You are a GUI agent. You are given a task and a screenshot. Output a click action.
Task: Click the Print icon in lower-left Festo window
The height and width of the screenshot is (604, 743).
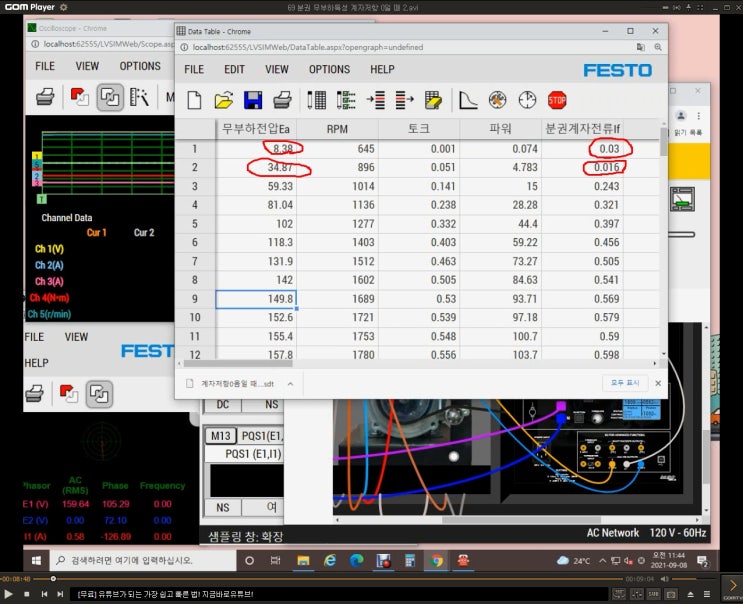(x=35, y=394)
